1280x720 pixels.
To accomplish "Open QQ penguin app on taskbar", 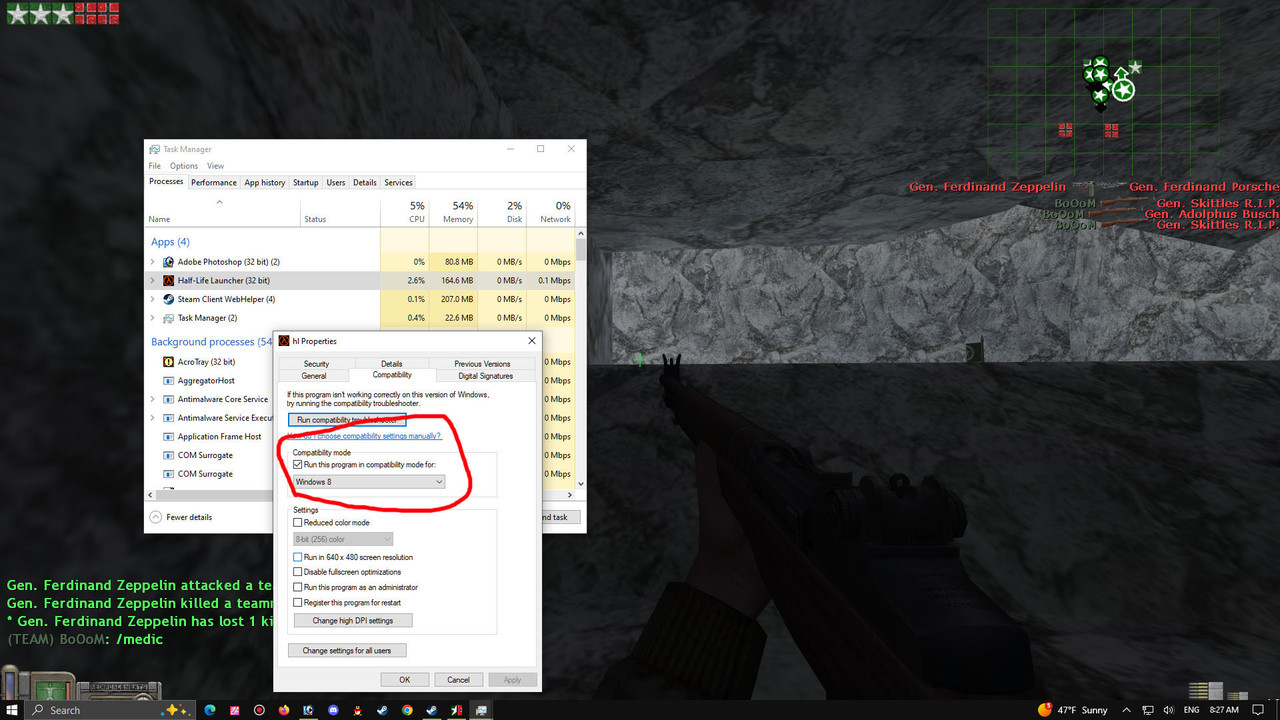I will pyautogui.click(x=358, y=710).
